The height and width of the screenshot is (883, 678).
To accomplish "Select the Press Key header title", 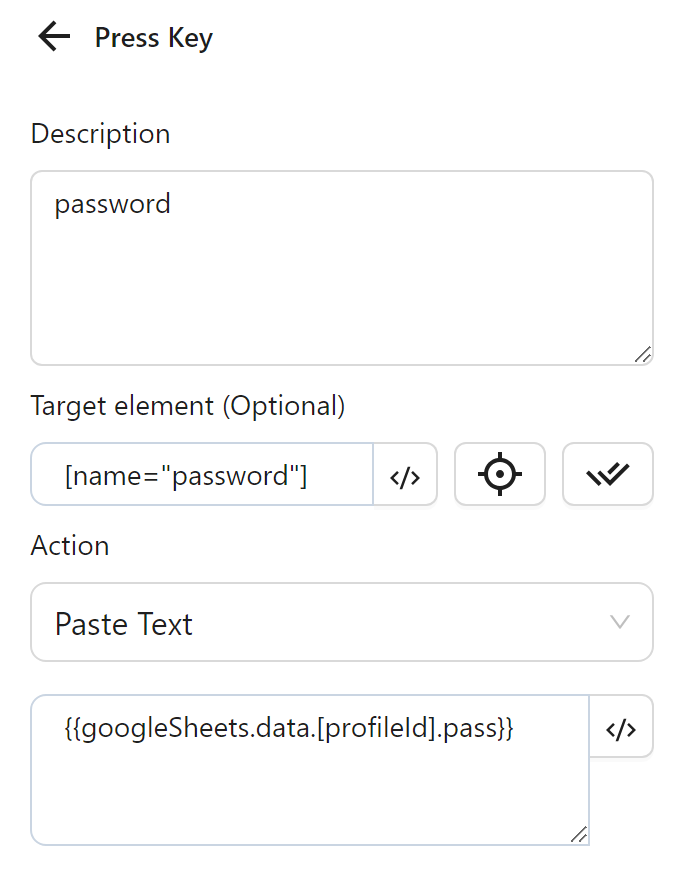I will (x=153, y=38).
